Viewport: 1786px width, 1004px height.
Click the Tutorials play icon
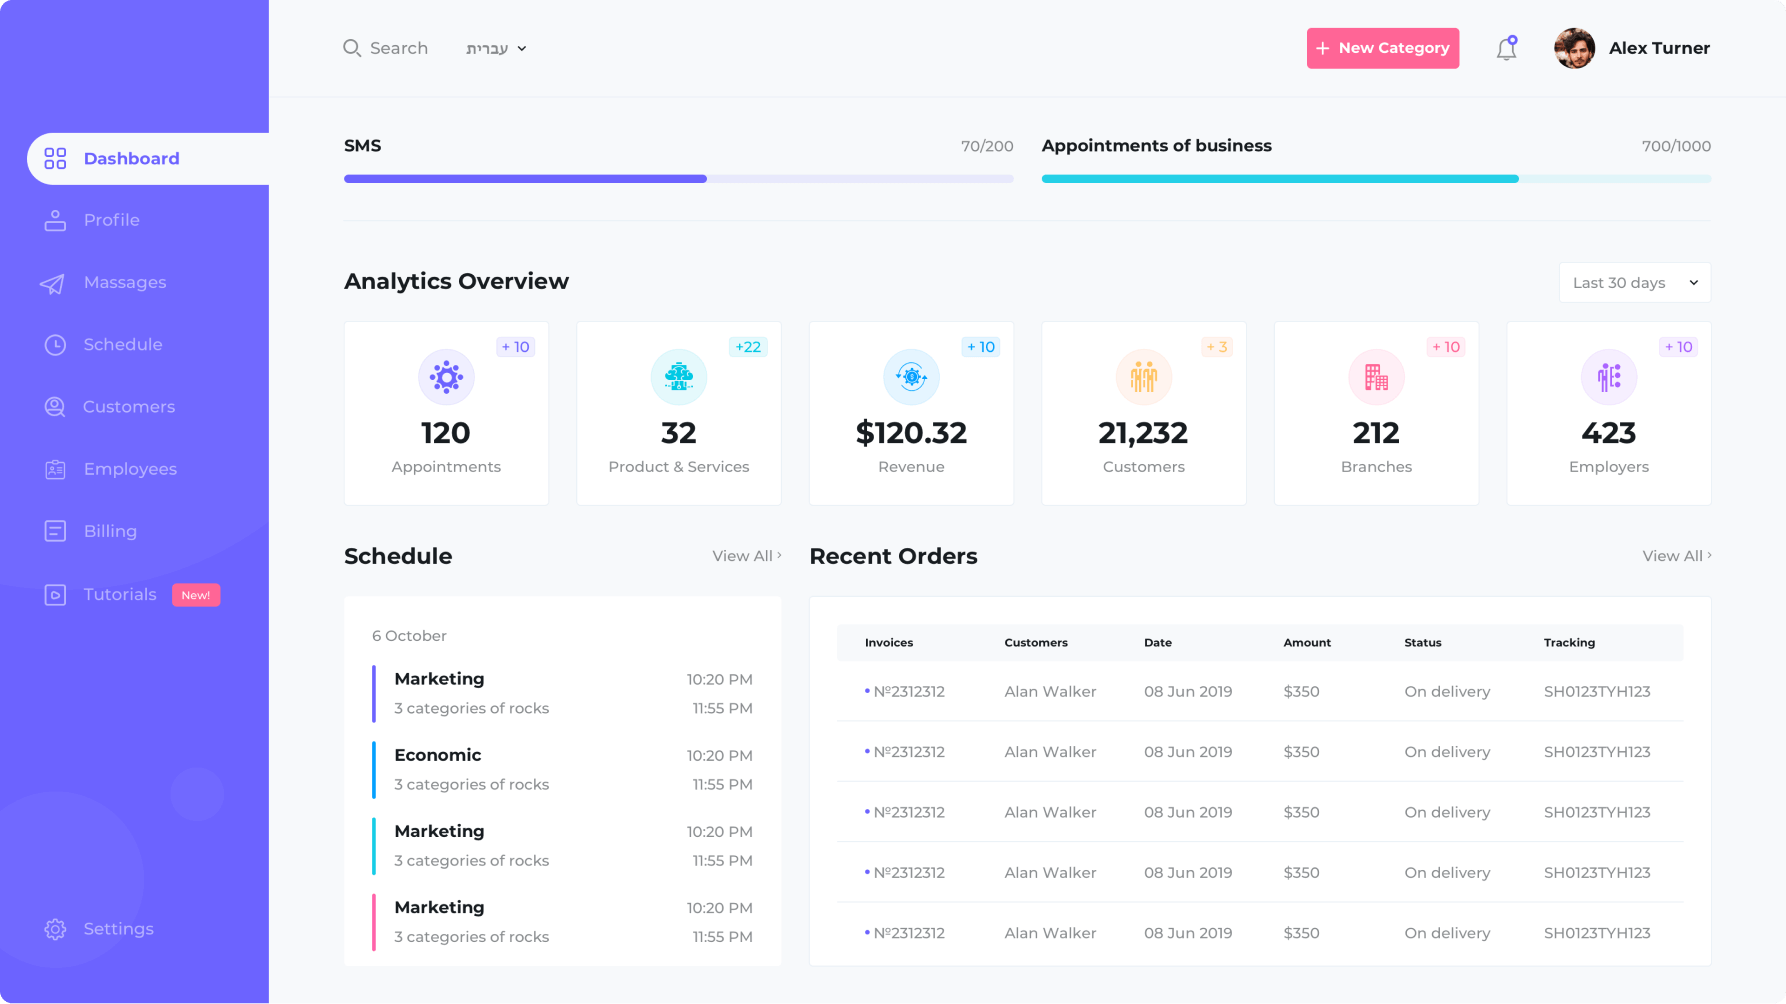[55, 595]
